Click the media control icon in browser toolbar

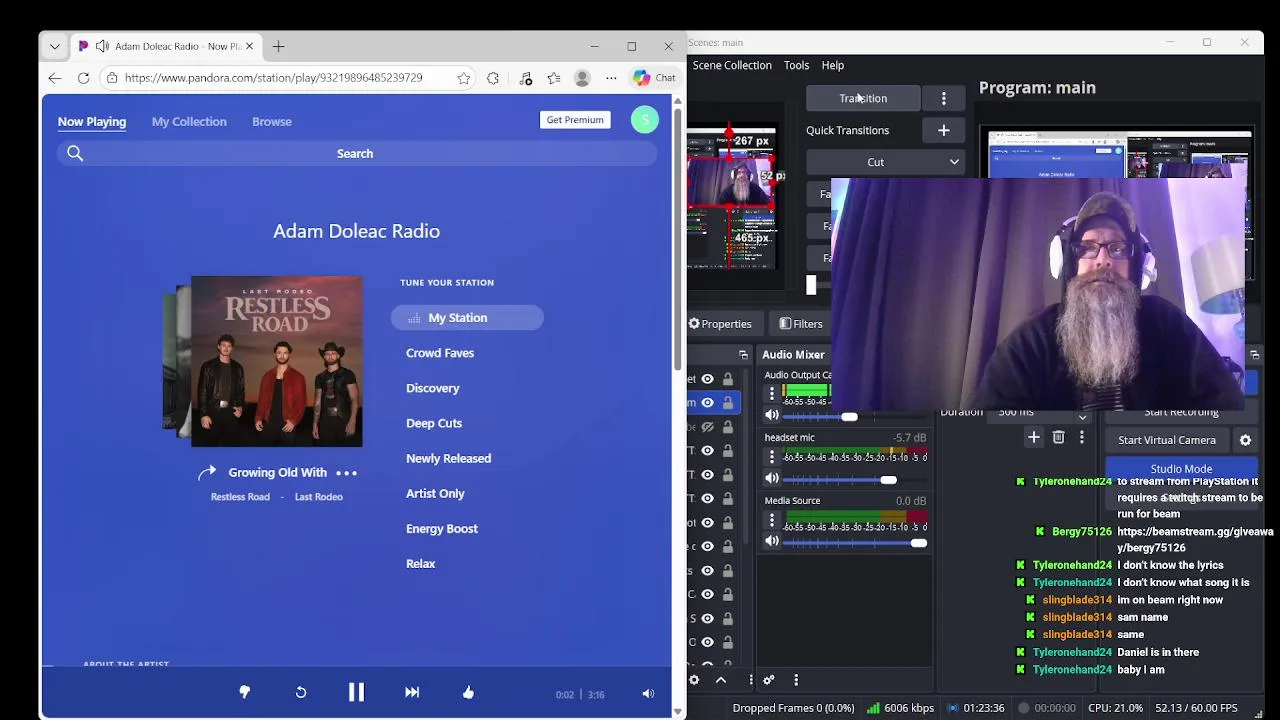coord(526,78)
